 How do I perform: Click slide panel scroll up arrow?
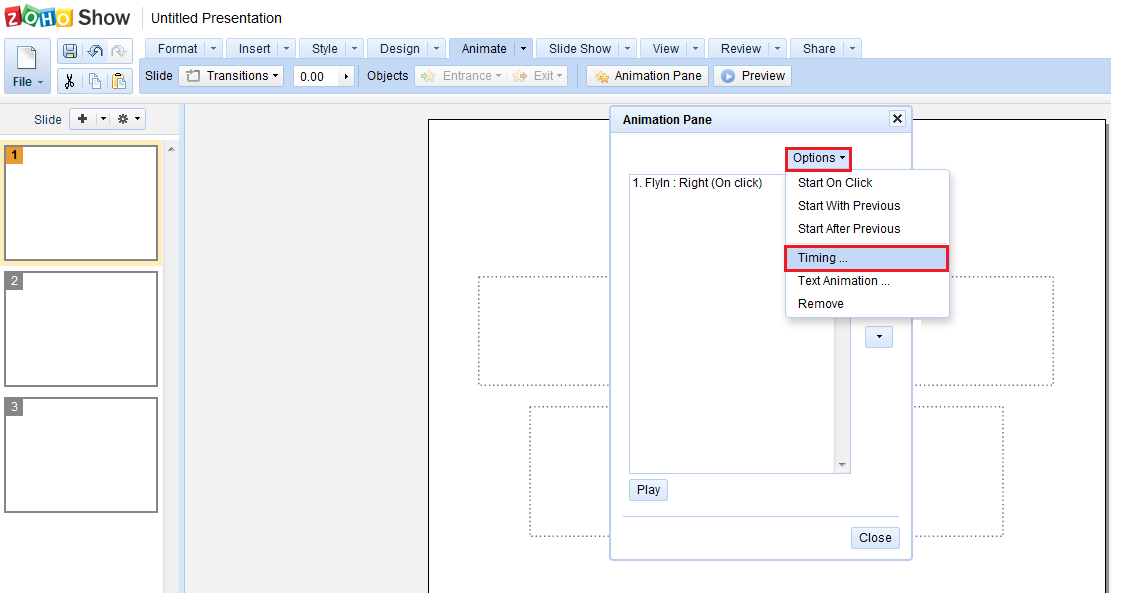[171, 150]
